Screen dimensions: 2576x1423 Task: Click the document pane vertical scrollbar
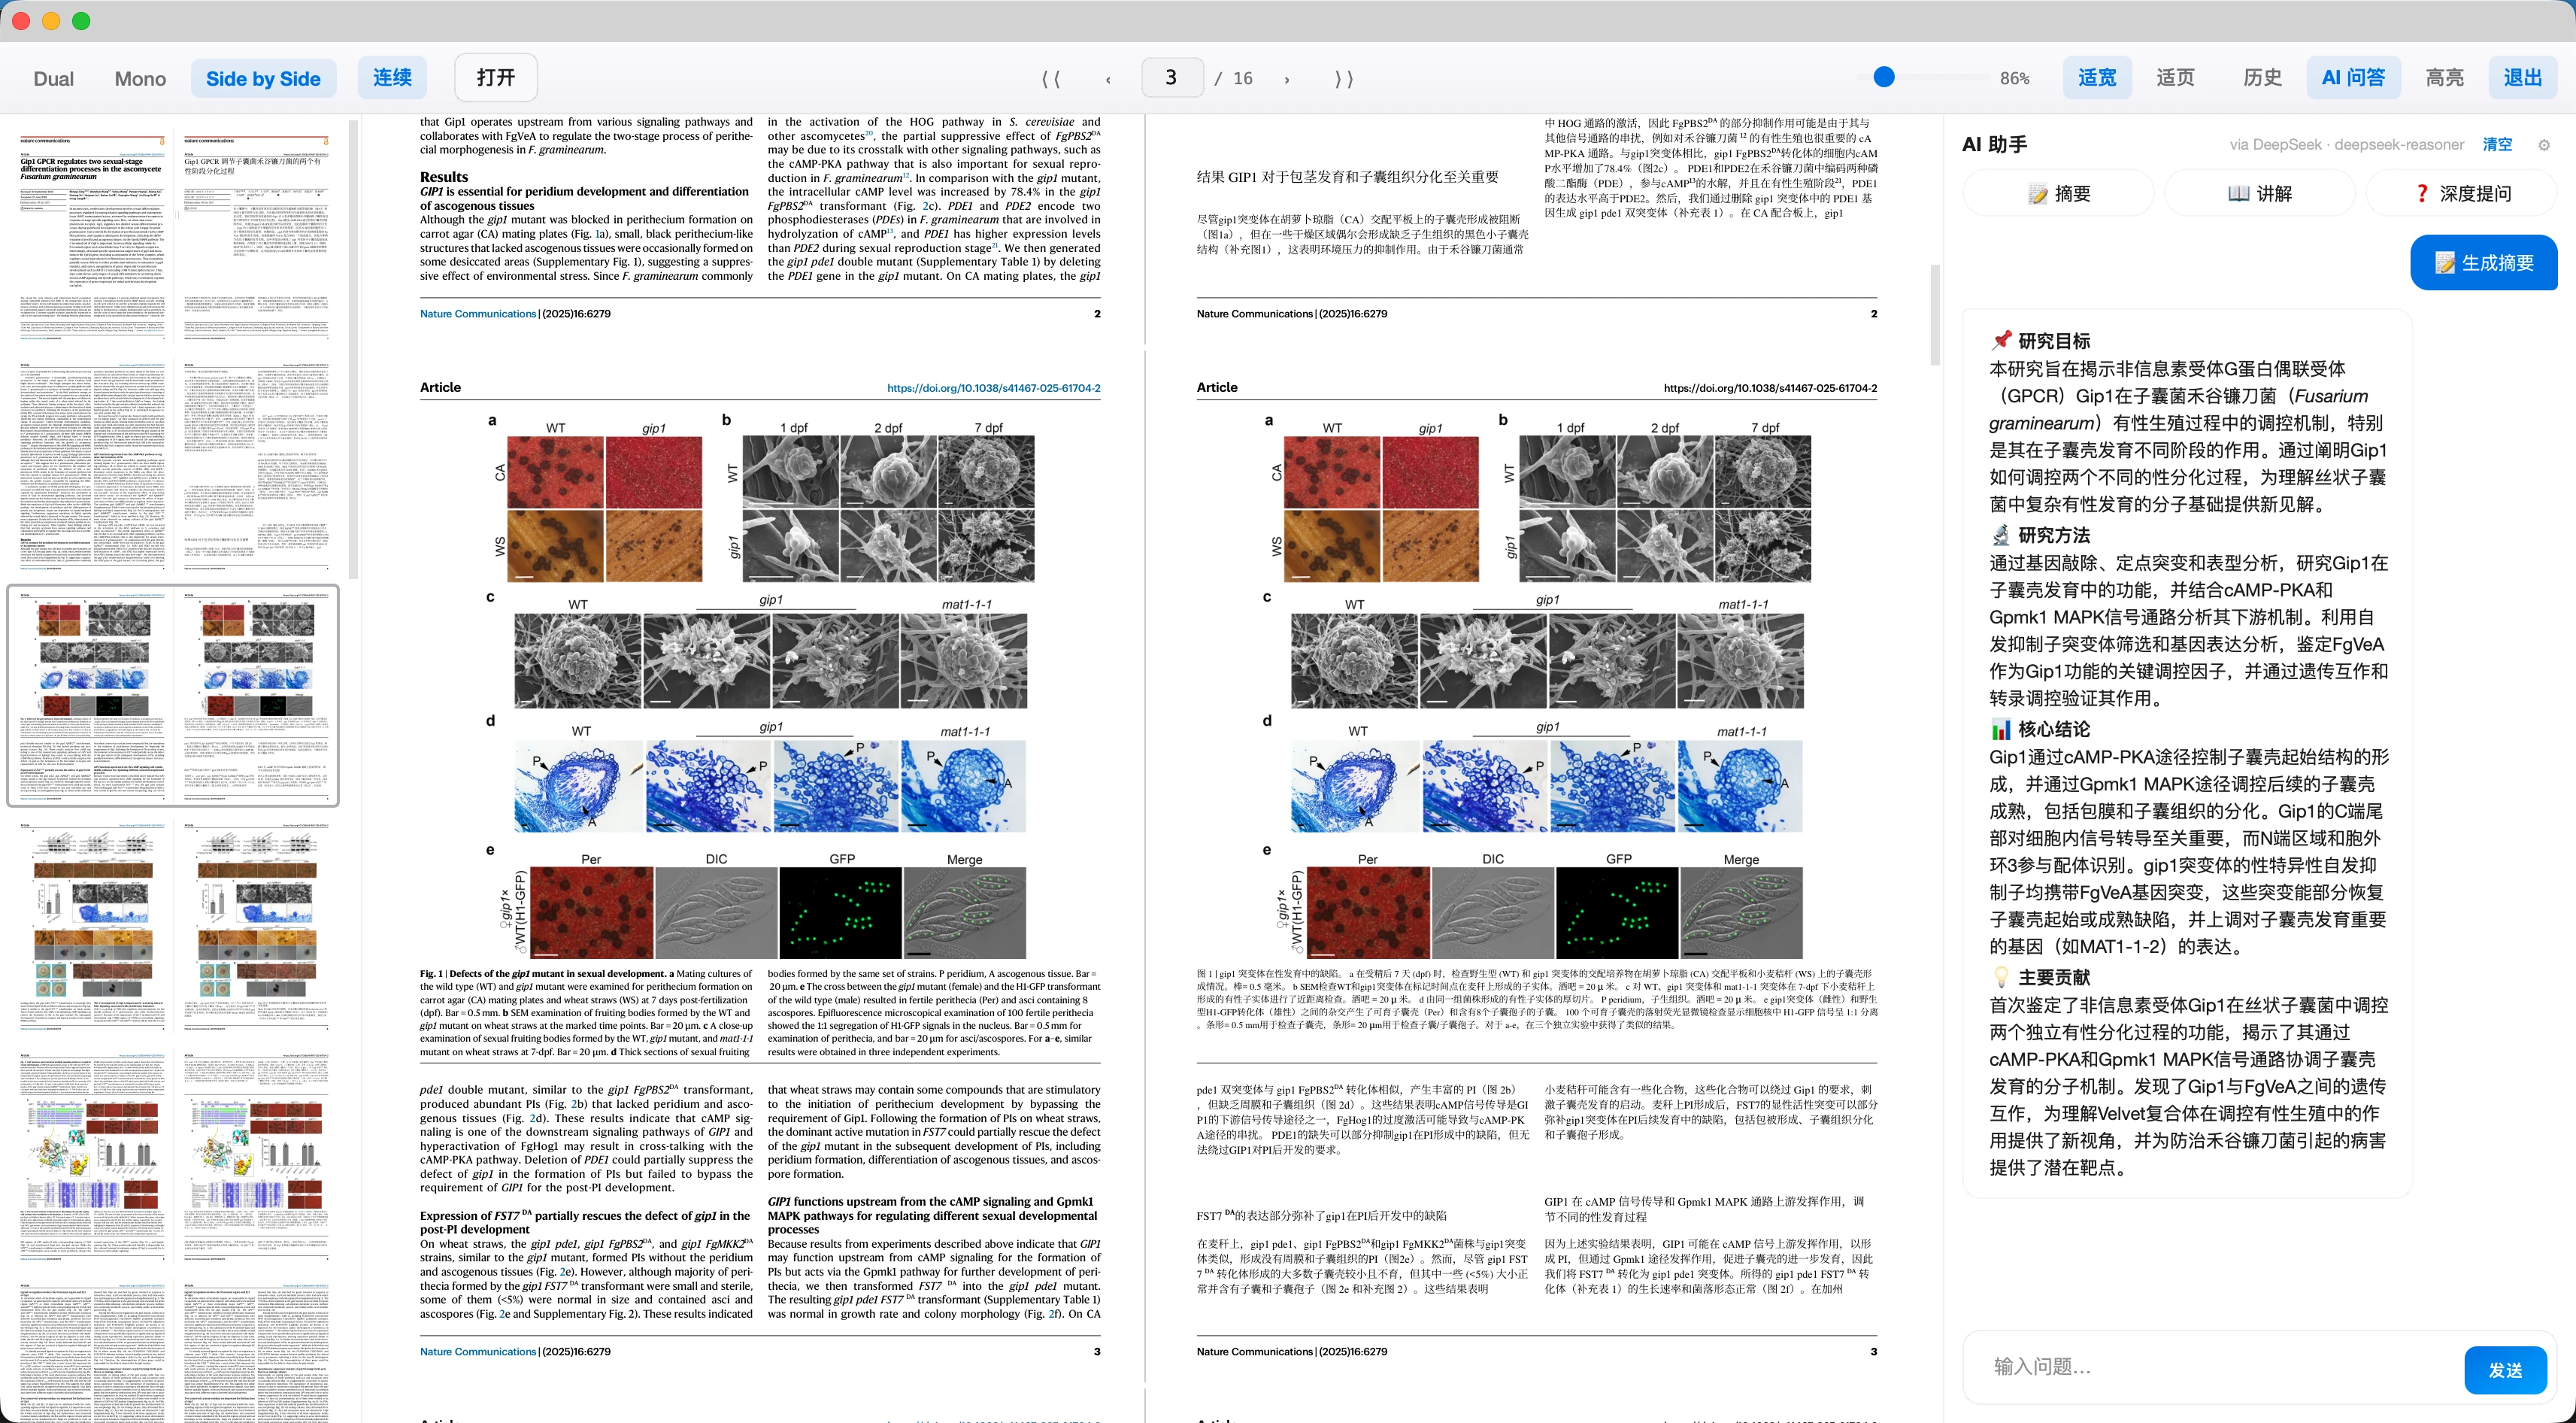tap(1935, 314)
